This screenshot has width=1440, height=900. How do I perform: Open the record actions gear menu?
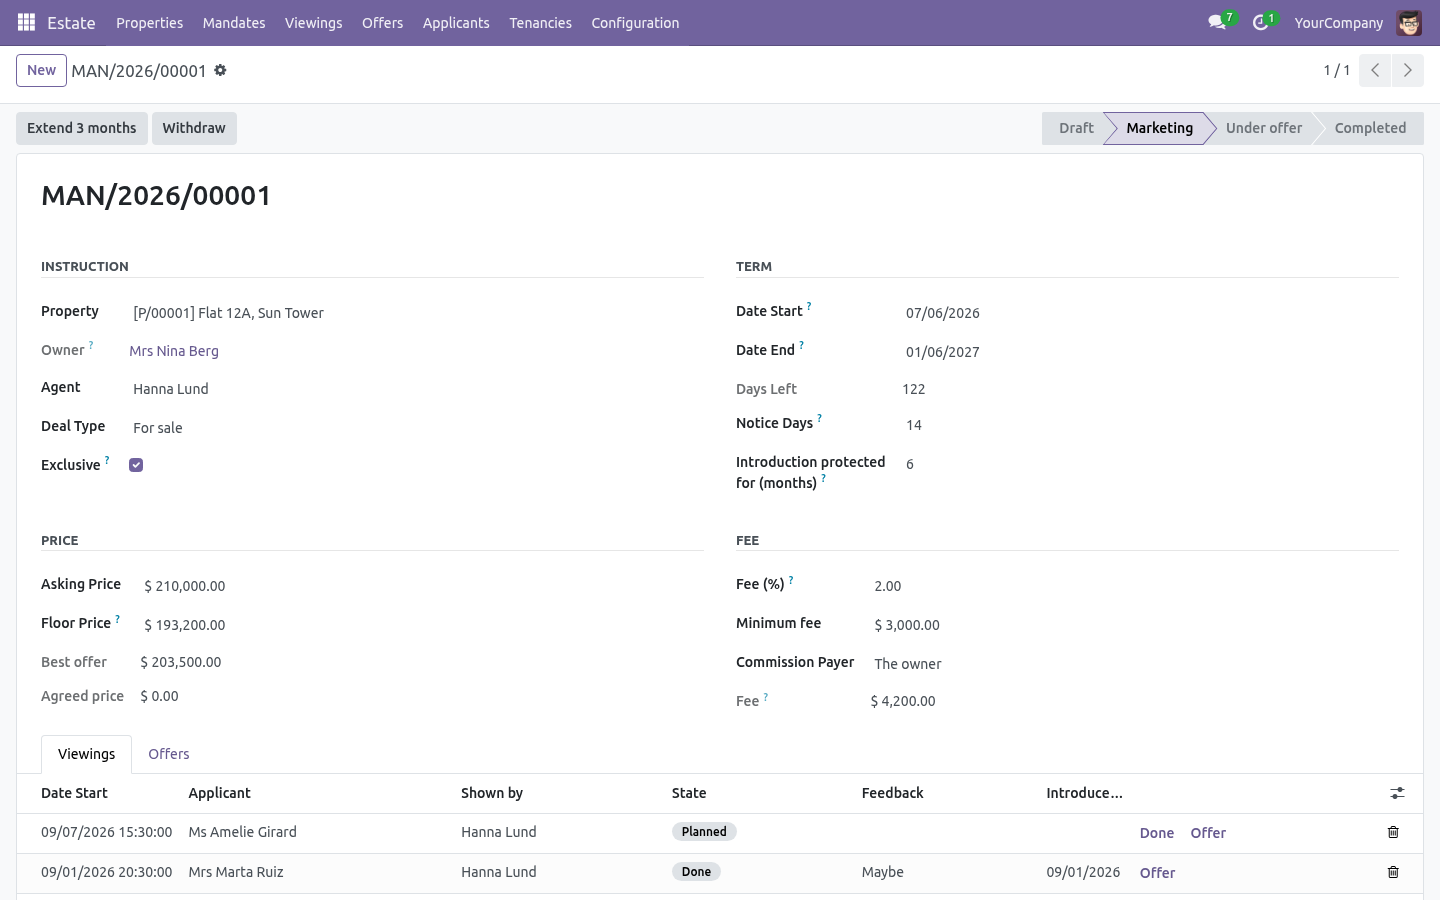click(x=220, y=70)
